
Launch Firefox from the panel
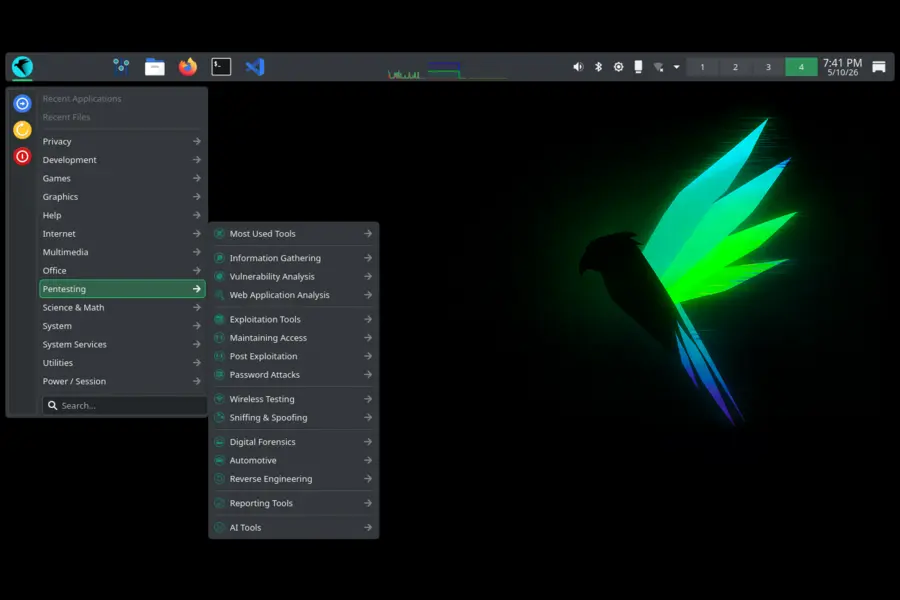pos(188,67)
